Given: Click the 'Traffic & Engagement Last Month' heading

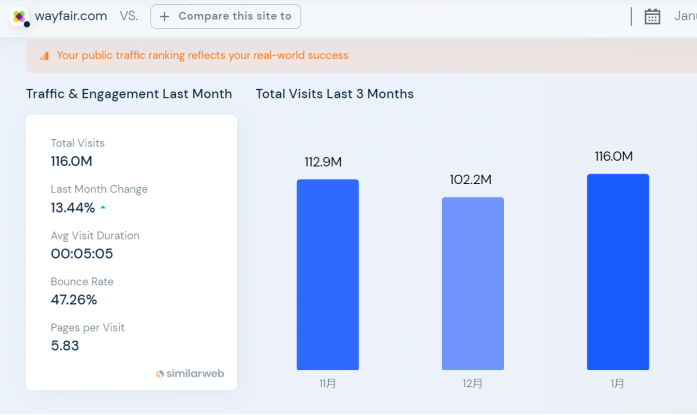Looking at the screenshot, I should 129,94.
